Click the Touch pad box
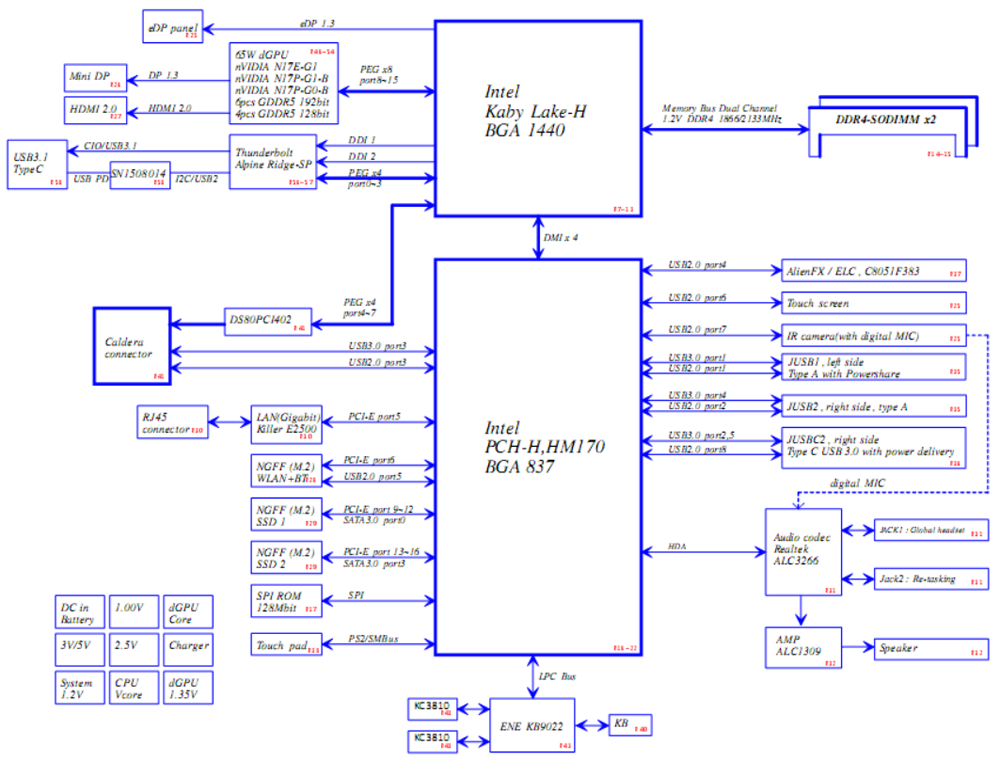This screenshot has height=776, width=1000. [284, 644]
